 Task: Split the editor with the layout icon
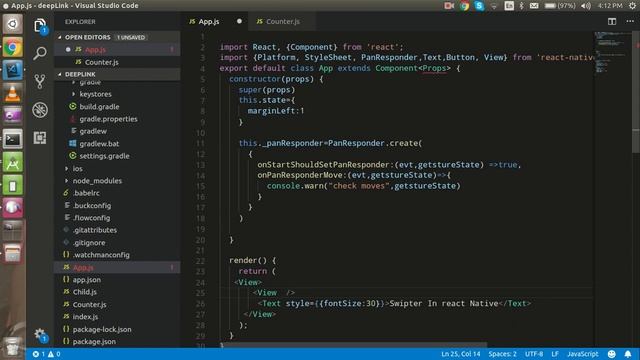click(x=611, y=22)
